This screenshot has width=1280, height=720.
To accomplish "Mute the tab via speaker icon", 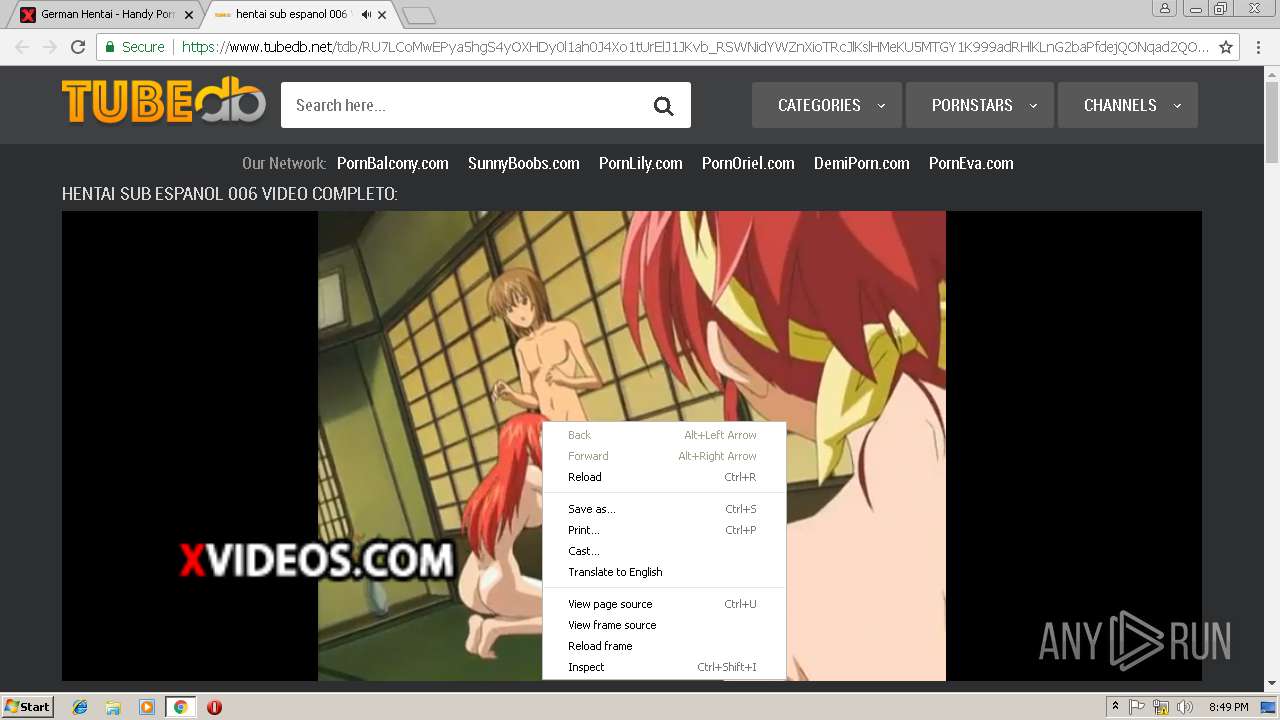I will [x=366, y=15].
